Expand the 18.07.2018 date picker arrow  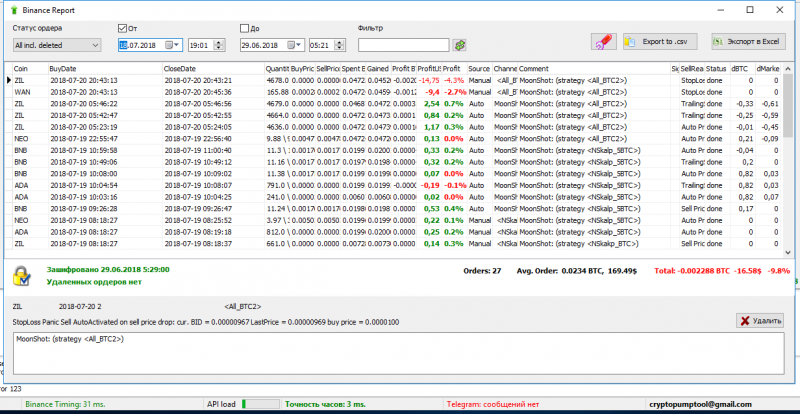click(177, 45)
